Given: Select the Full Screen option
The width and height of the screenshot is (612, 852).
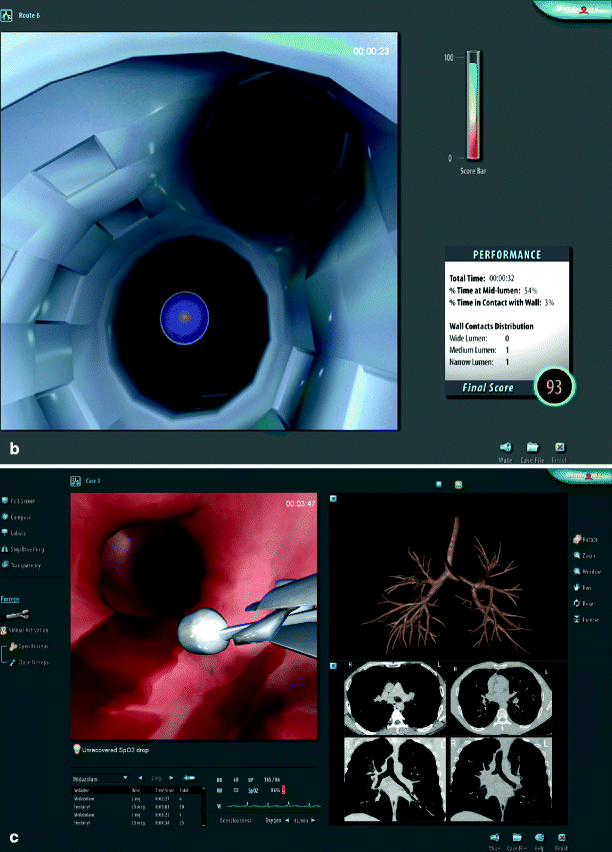Looking at the screenshot, I should (22, 500).
